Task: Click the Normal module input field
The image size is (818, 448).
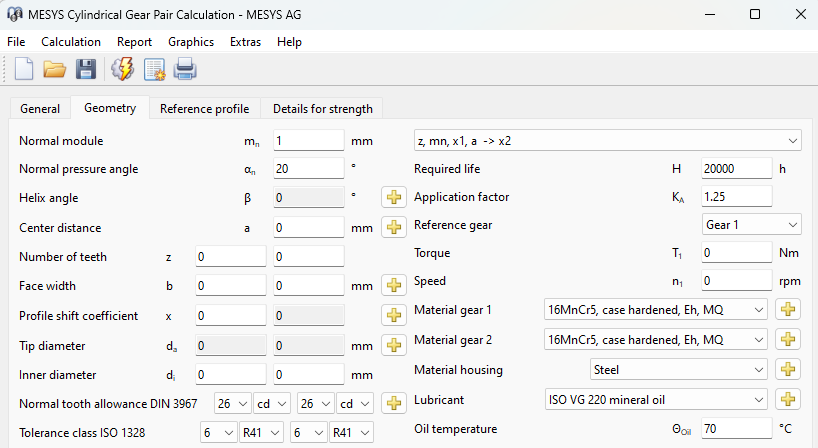Action: 307,141
